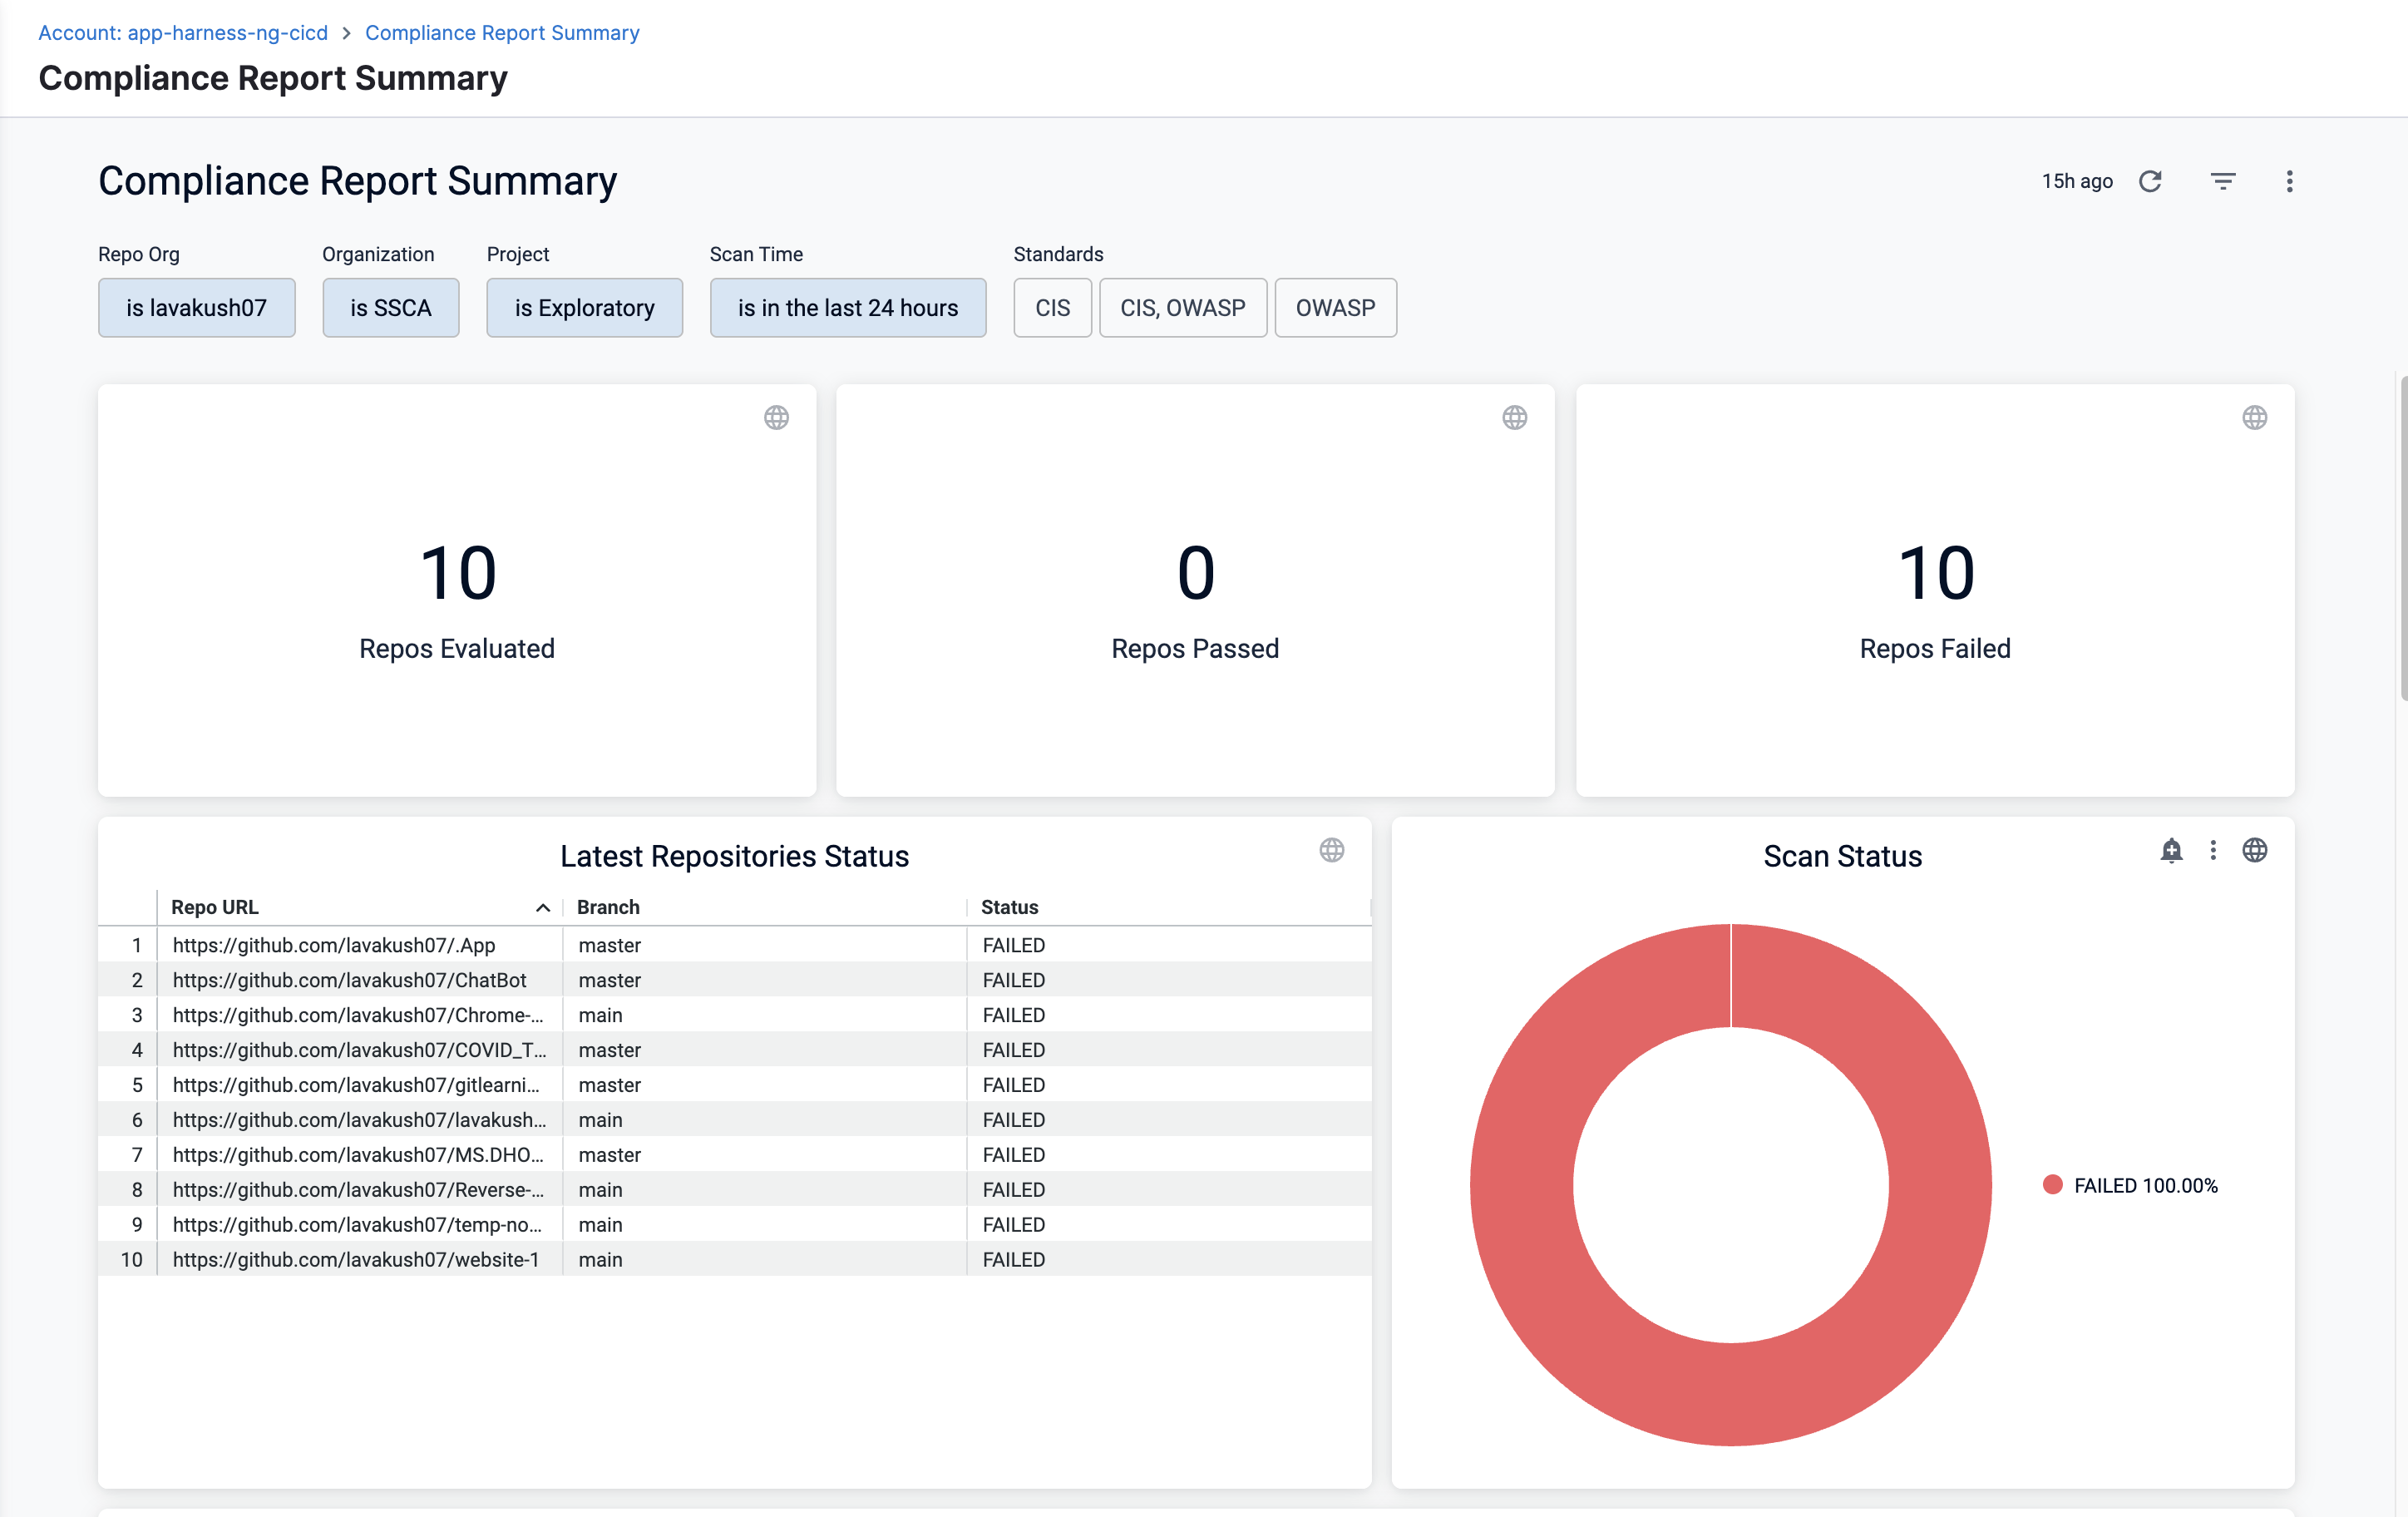Toggle the CIS, OWASP standards filter
This screenshot has height=1517, width=2408.
pos(1182,308)
